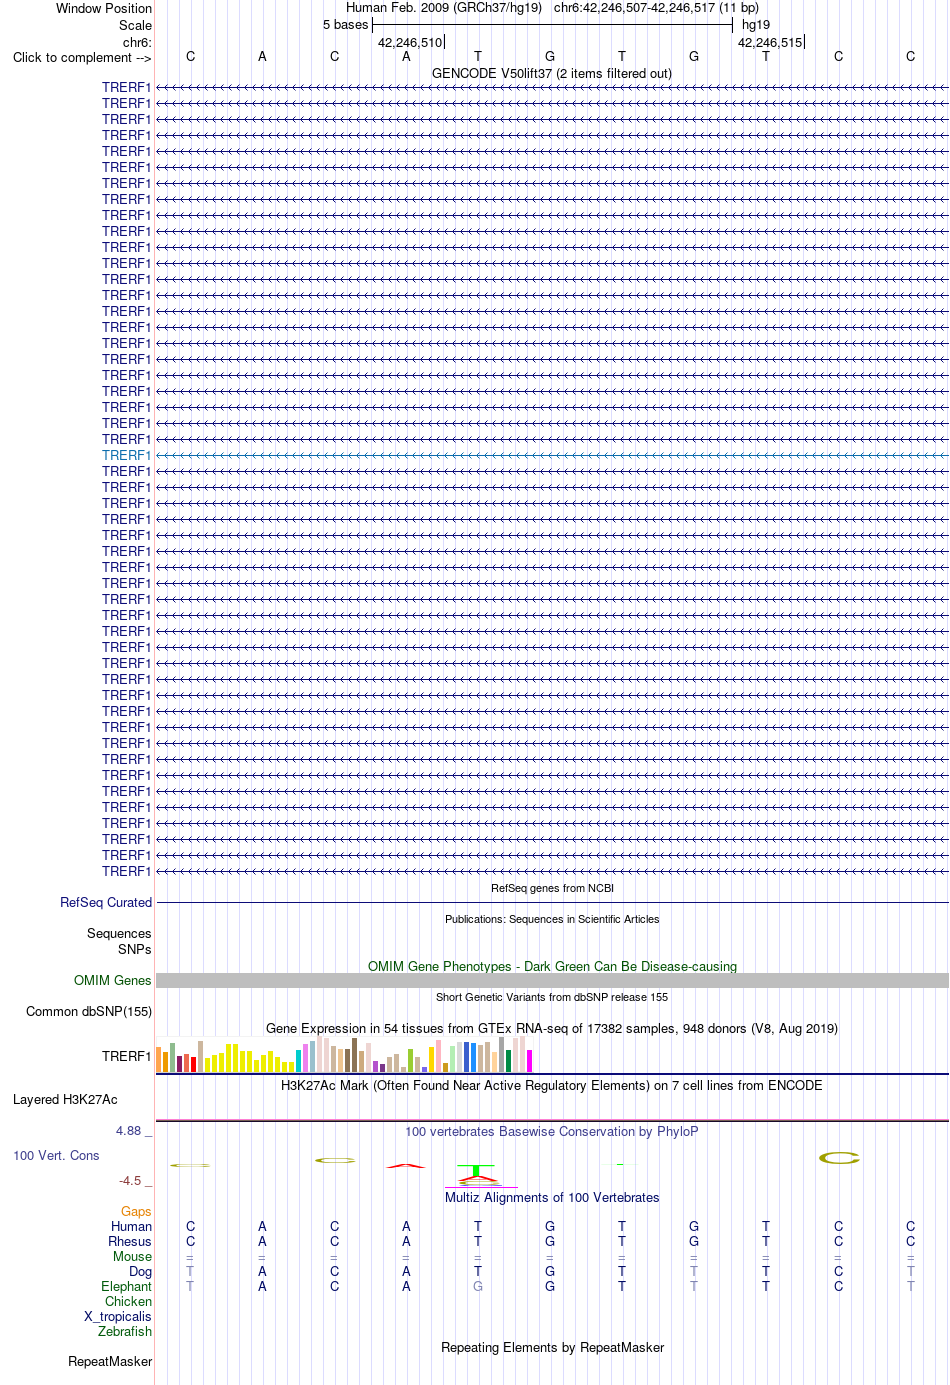Select the 'Zebrafish' alignment row label
This screenshot has width=950, height=1385.
(x=125, y=1331)
